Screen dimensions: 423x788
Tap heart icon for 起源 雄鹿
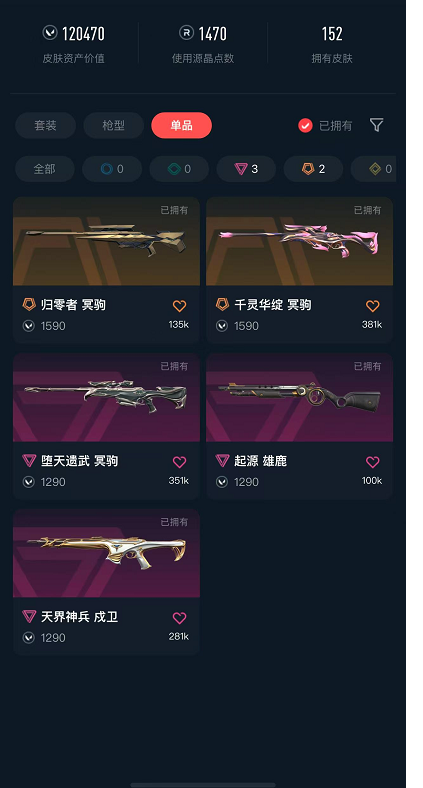pyautogui.click(x=372, y=462)
